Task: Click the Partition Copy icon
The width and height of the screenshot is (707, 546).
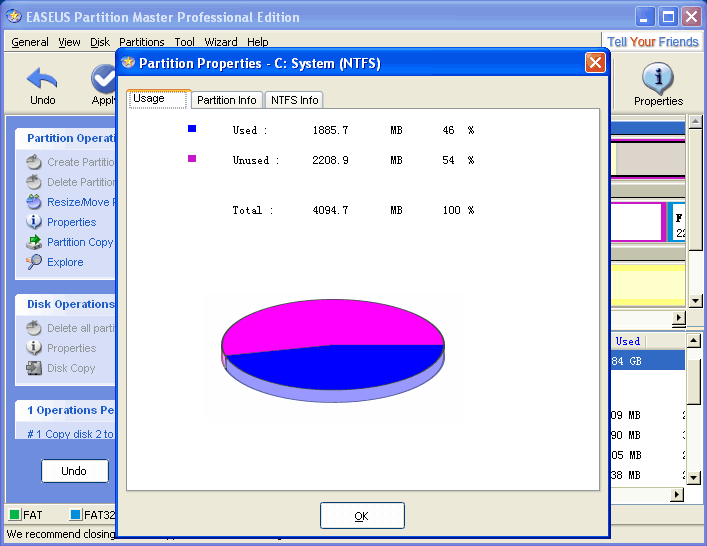Action: 34,242
